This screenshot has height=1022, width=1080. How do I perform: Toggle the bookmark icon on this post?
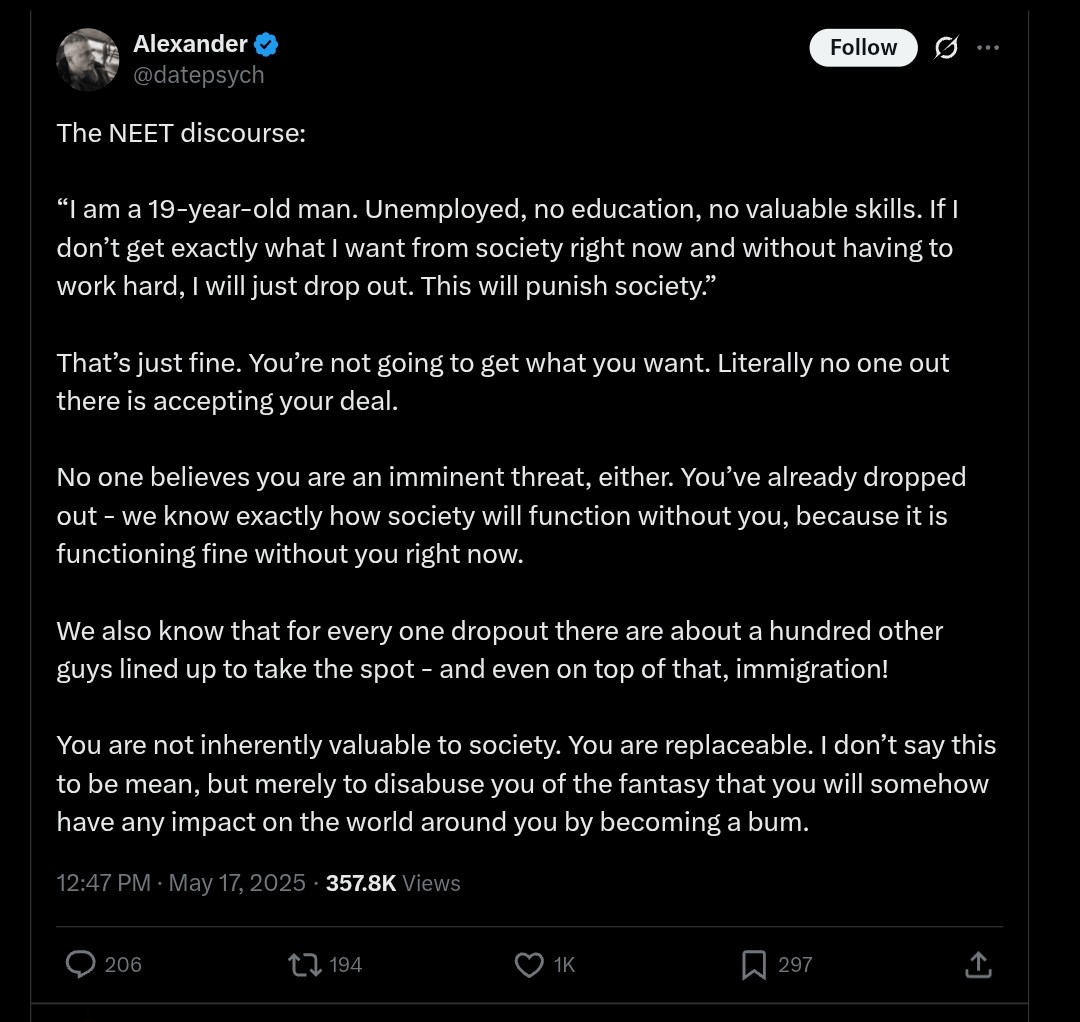[753, 964]
